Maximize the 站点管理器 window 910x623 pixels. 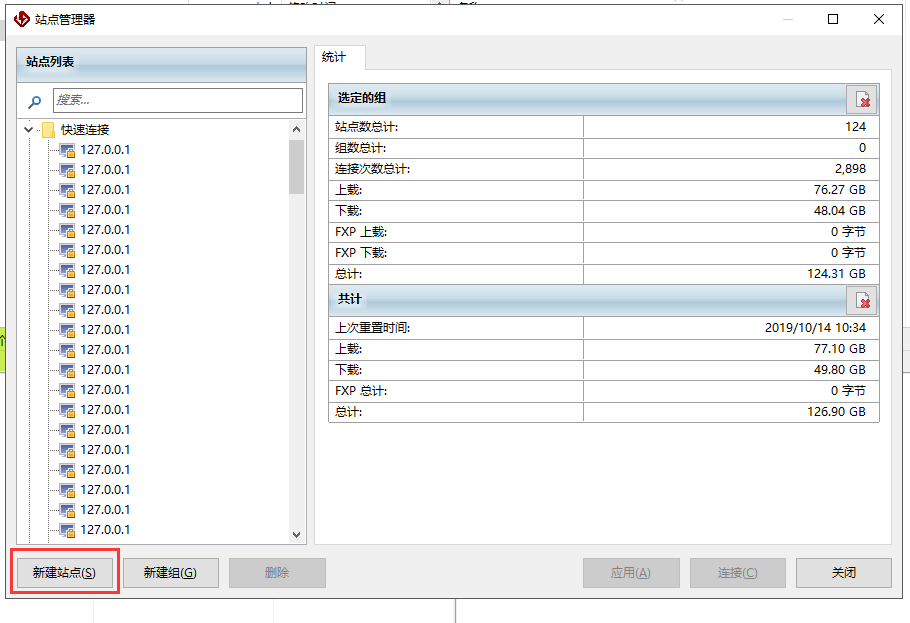click(833, 19)
